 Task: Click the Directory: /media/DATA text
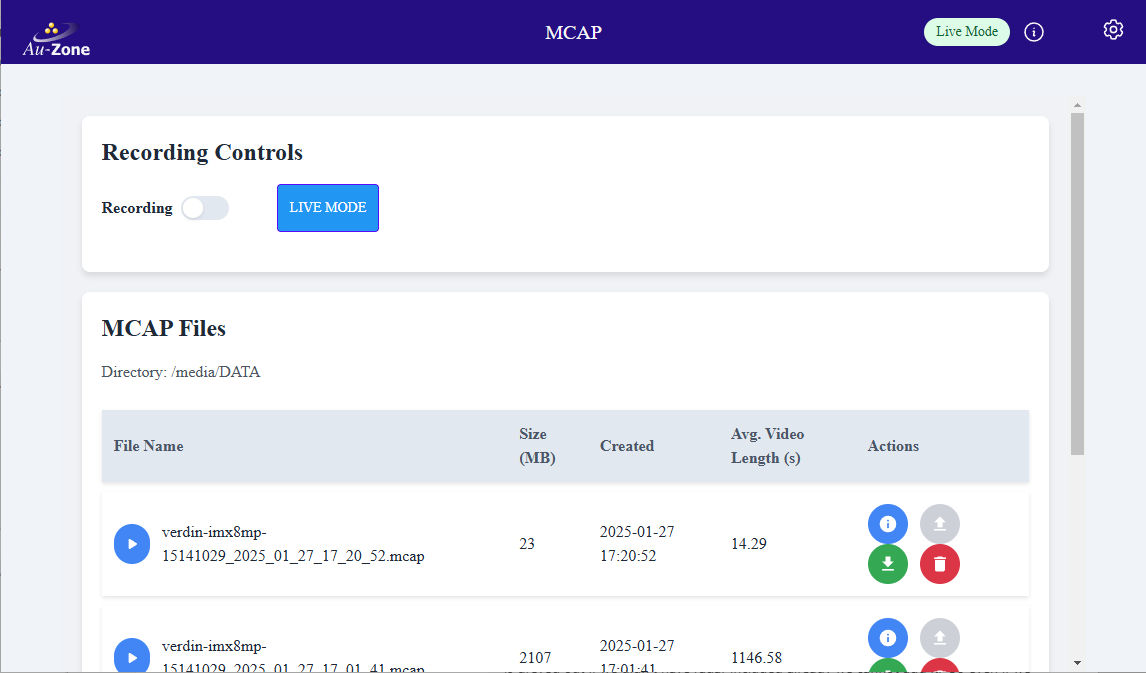181,372
